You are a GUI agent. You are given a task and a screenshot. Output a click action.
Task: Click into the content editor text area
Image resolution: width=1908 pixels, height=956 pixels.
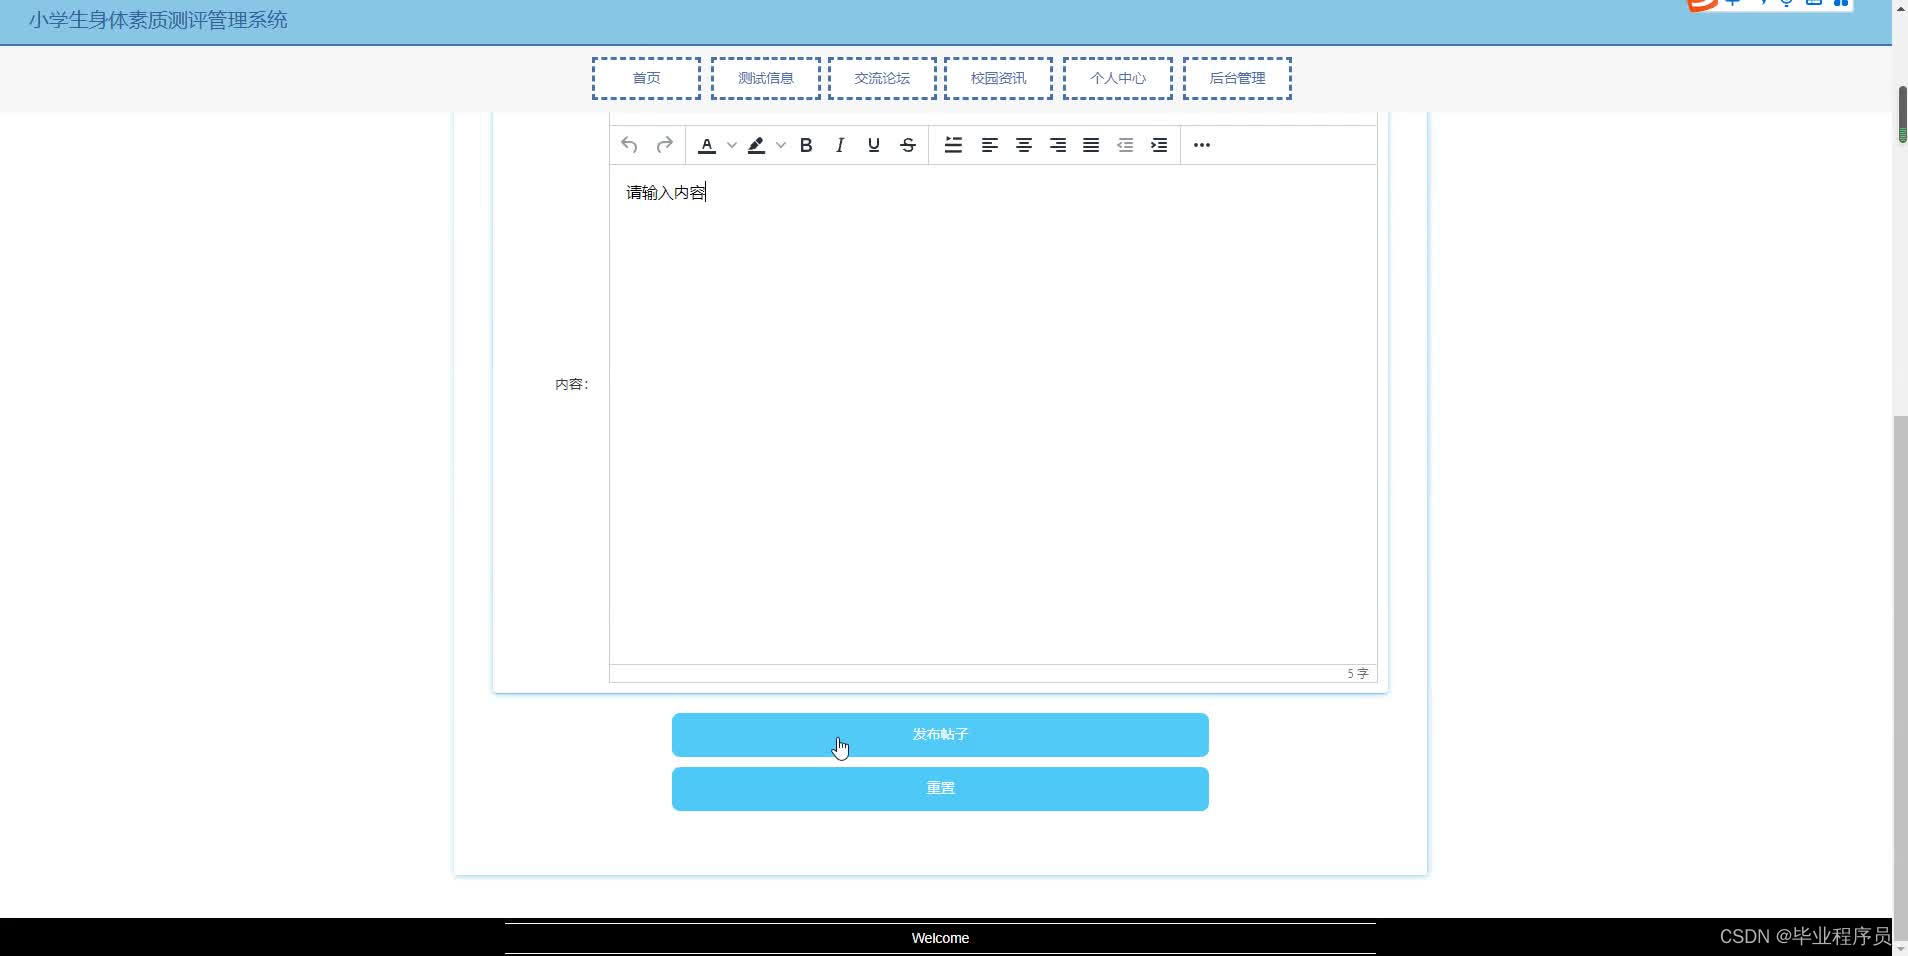coord(993,414)
